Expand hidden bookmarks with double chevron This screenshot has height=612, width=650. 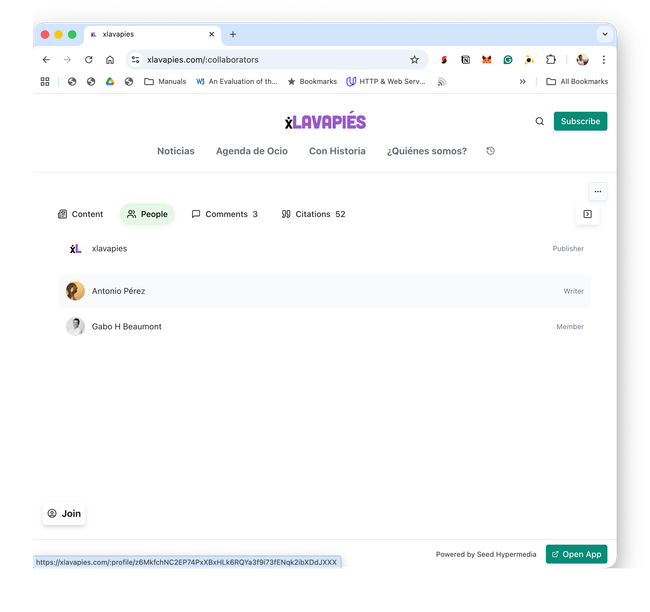tap(523, 82)
